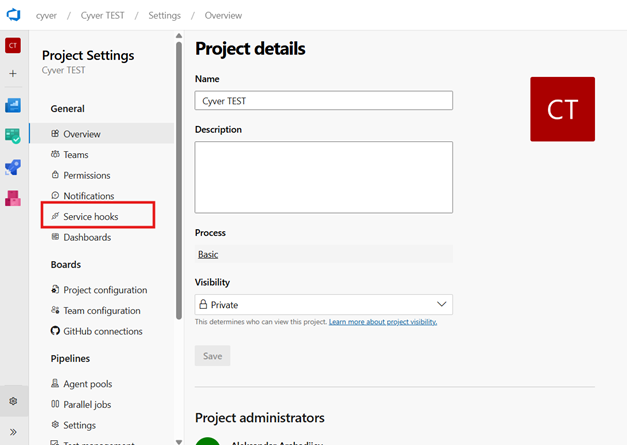Click the scrollbar up arrow
627x445 pixels.
click(179, 36)
